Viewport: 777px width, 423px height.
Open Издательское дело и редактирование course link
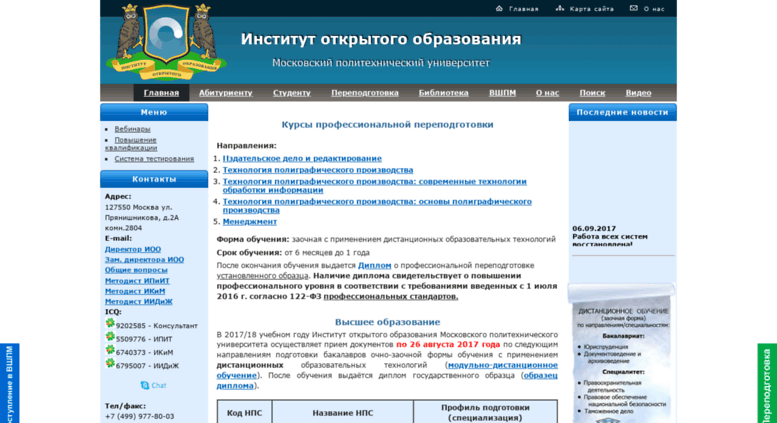(x=302, y=159)
